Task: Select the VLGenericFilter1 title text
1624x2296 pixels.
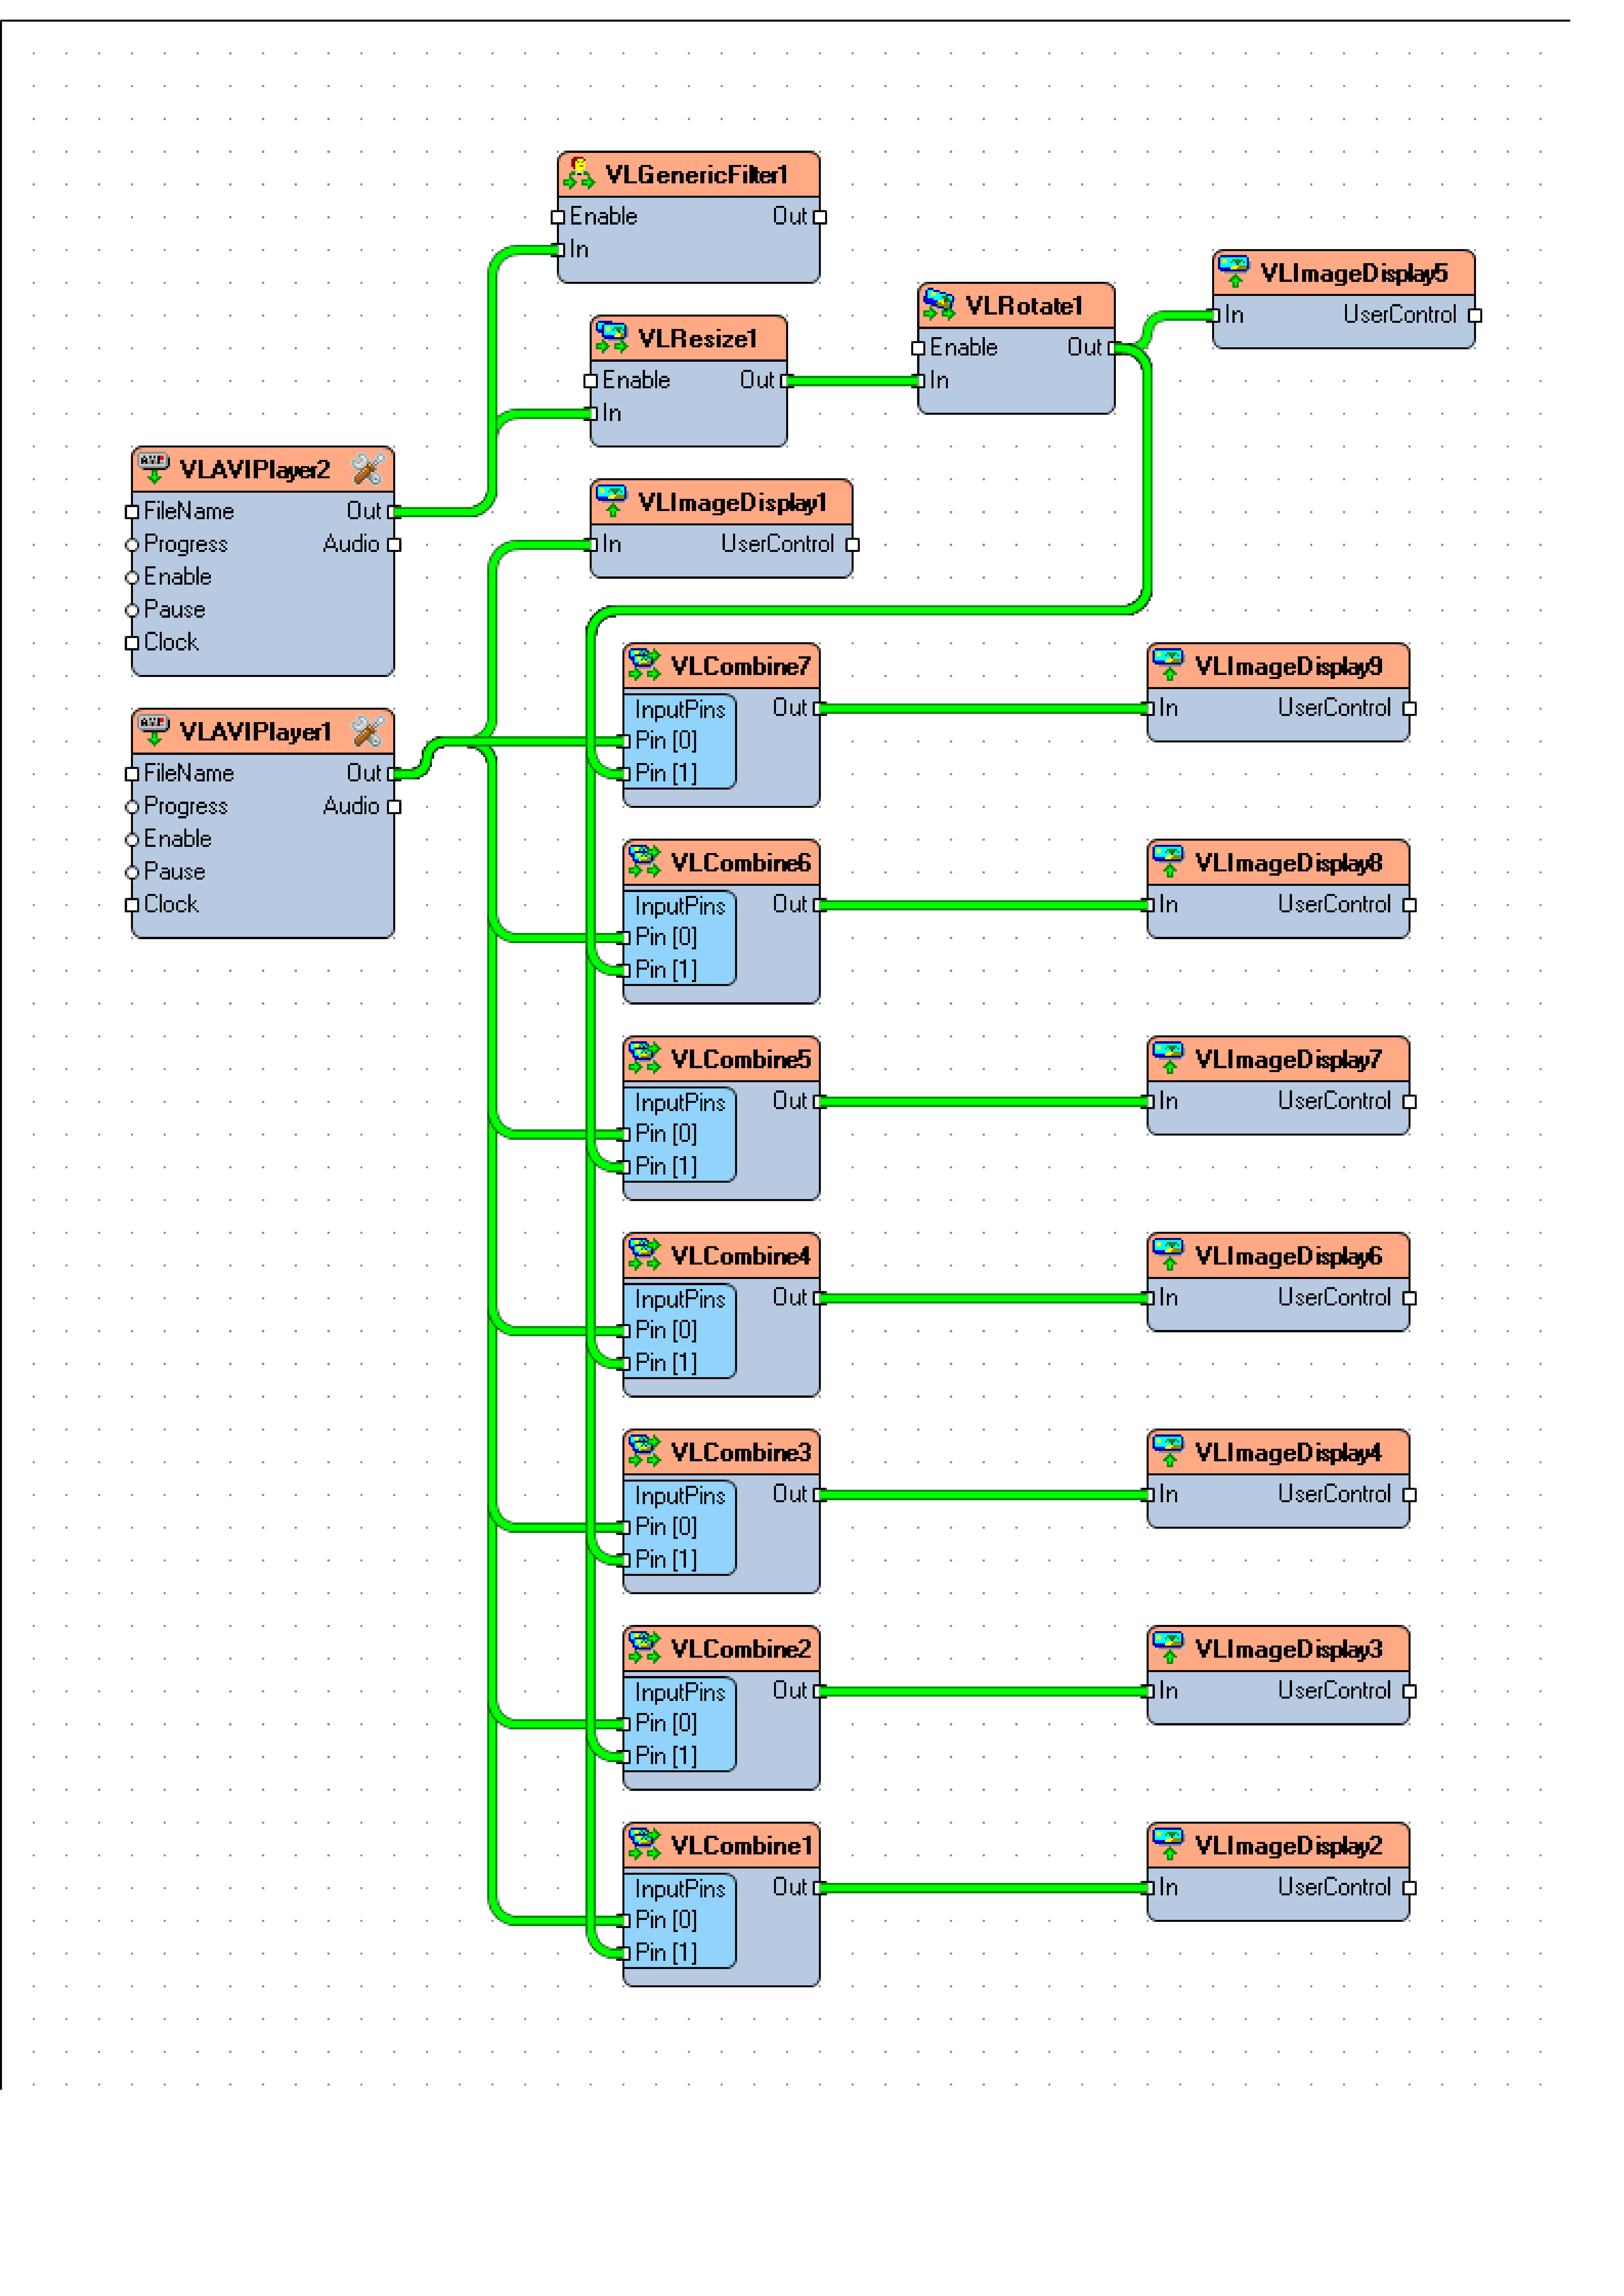Action: (x=697, y=175)
